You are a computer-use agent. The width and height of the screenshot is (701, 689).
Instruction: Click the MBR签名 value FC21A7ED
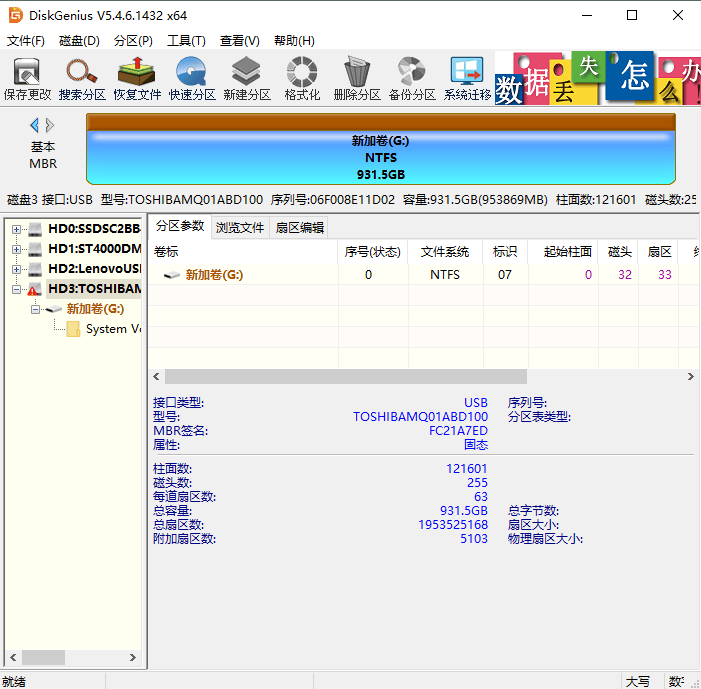[x=458, y=431]
